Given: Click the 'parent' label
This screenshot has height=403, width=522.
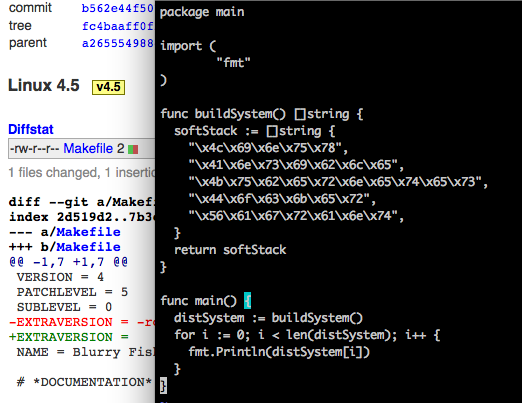Looking at the screenshot, I should [x=28, y=43].
